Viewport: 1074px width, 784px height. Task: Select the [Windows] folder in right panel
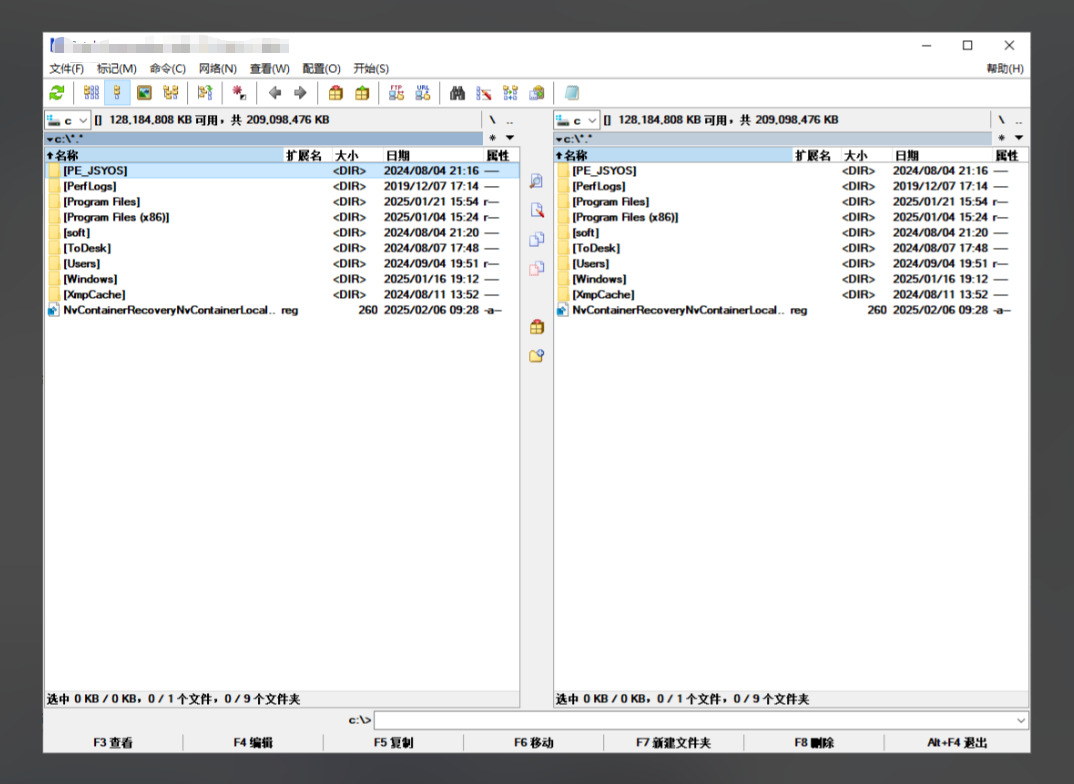[597, 279]
